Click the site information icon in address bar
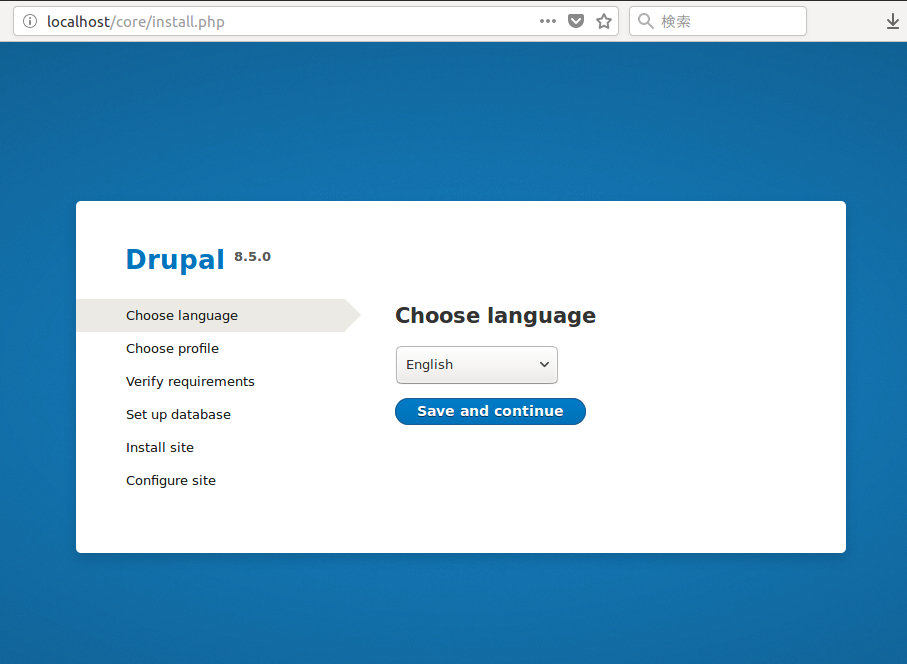The height and width of the screenshot is (664, 907). (30, 21)
